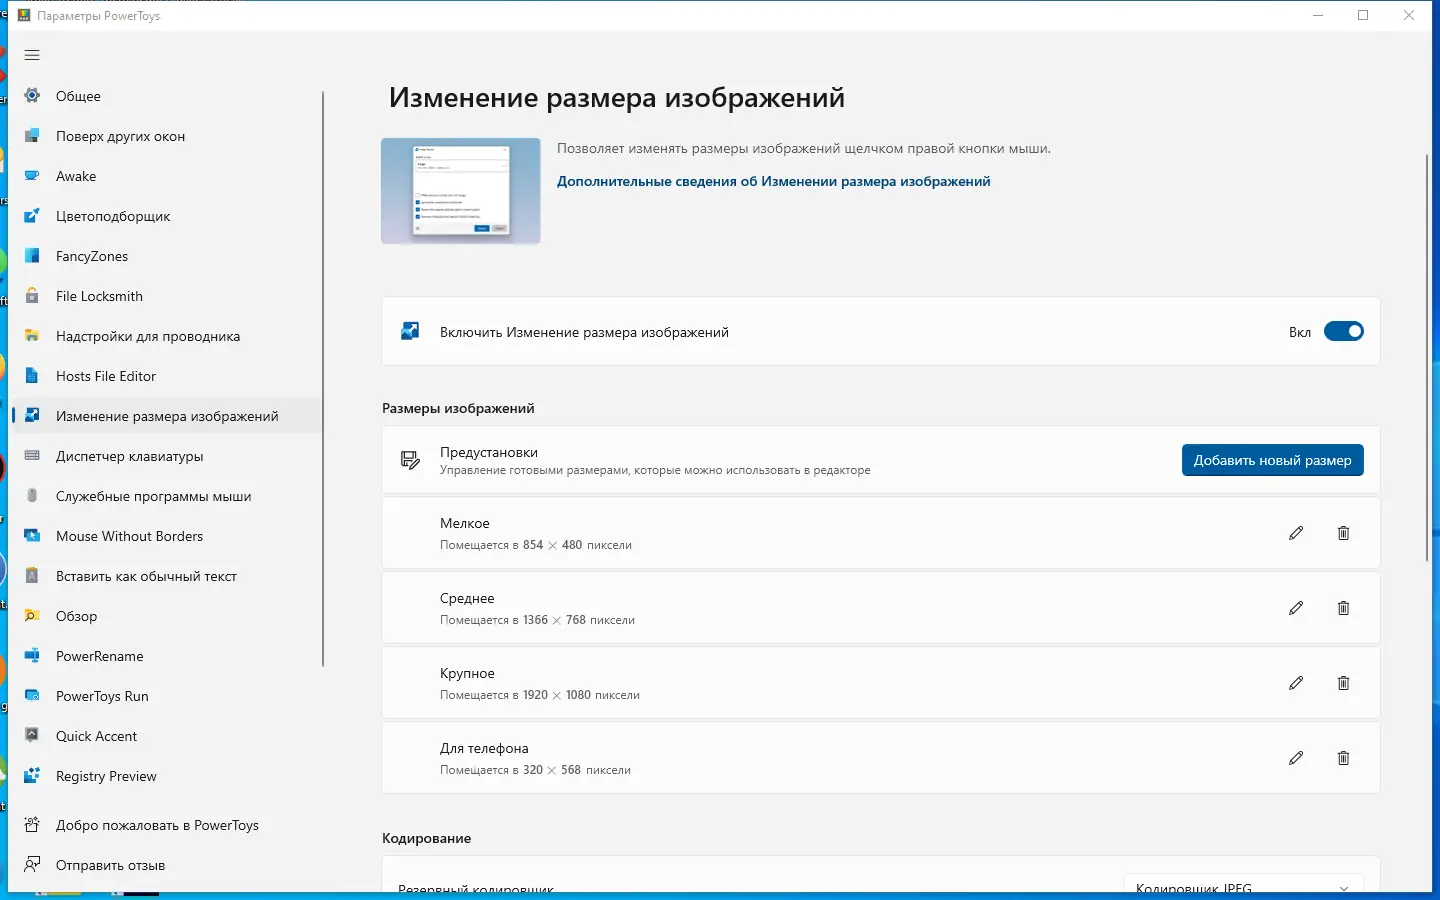Delete the "Мелкое" size preset
The image size is (1440, 900).
coord(1343,533)
